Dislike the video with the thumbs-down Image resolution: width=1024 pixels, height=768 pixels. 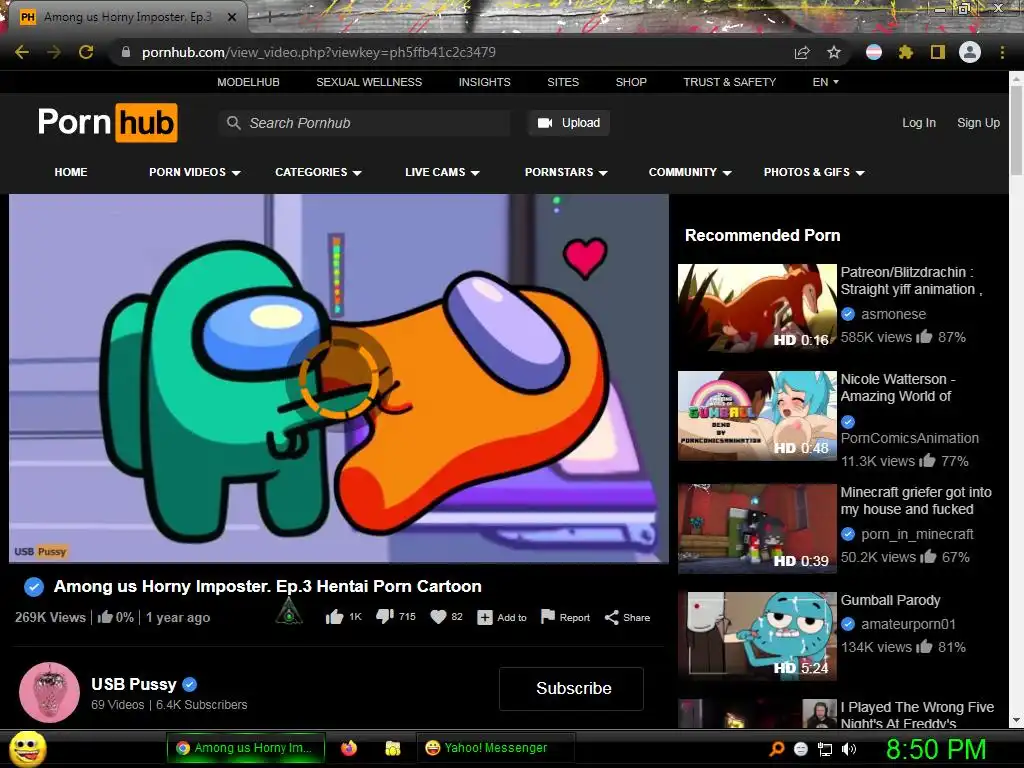tap(385, 616)
